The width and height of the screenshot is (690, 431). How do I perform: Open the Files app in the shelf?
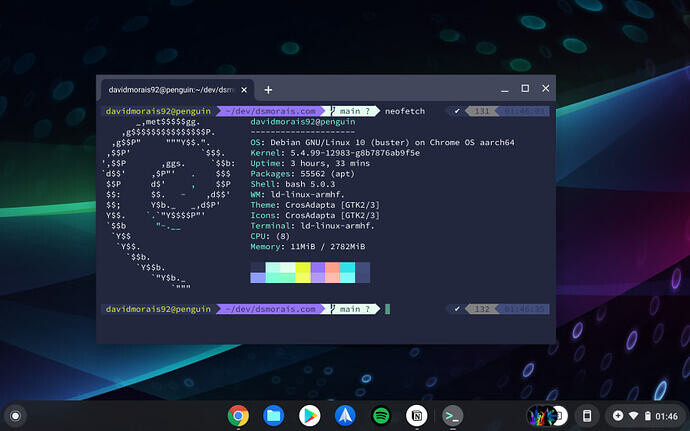[x=274, y=416]
